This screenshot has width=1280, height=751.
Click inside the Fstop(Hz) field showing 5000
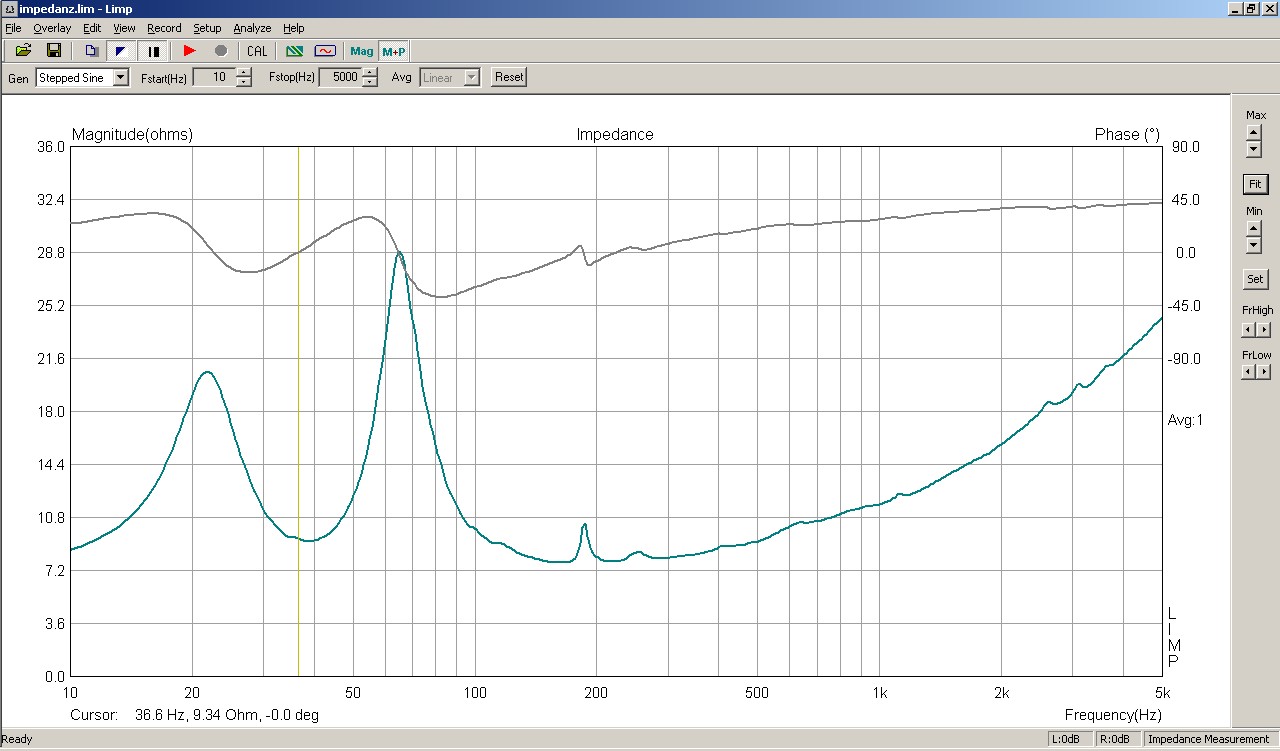point(339,77)
